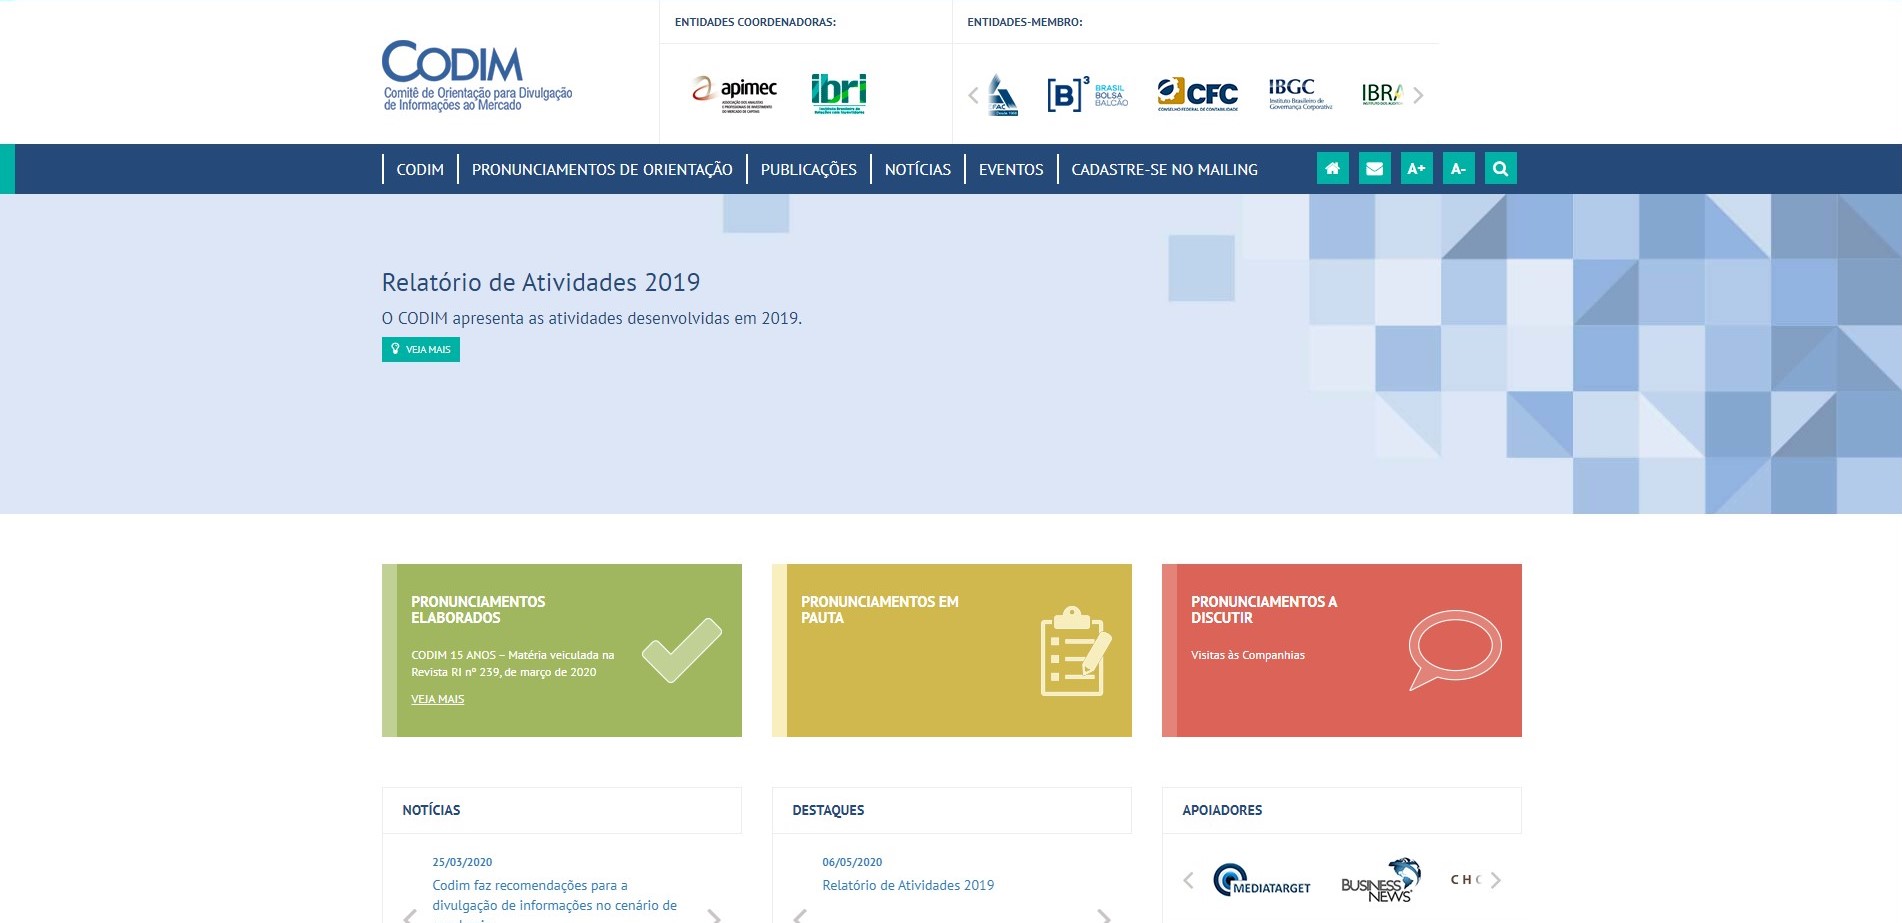Open the Business News apoiador logo
Viewport: 1902px width, 923px height.
1380,881
